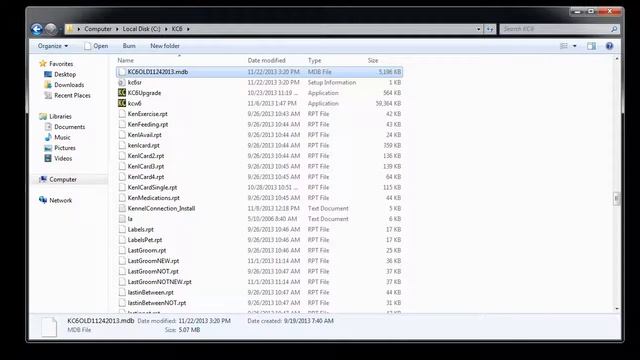Select the LabelsPet.rpt file
Screen dimensions: 640x360
click(x=145, y=240)
